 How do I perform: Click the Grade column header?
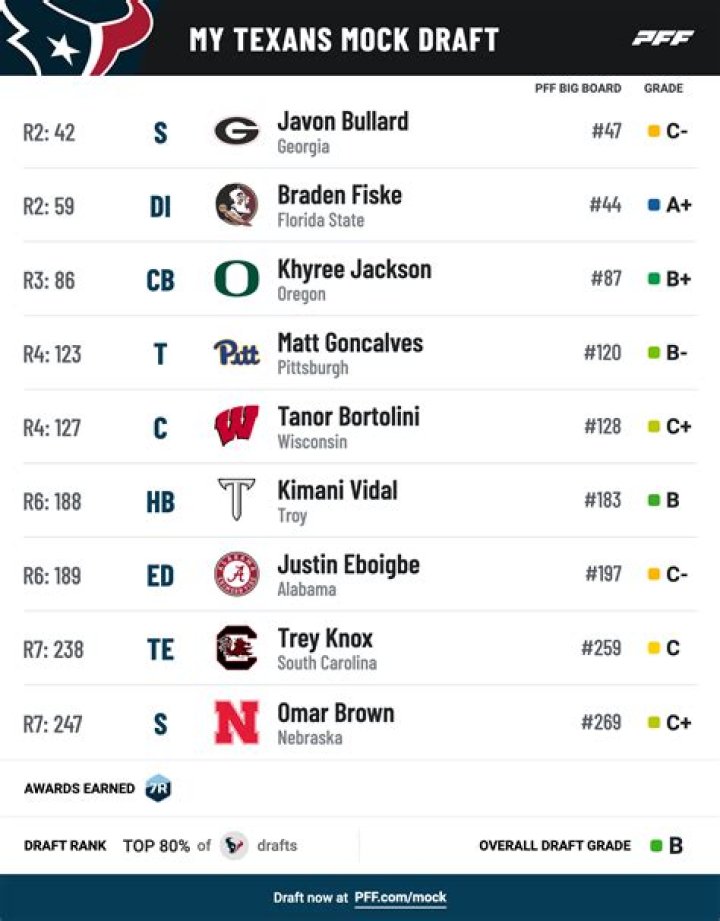tap(663, 88)
